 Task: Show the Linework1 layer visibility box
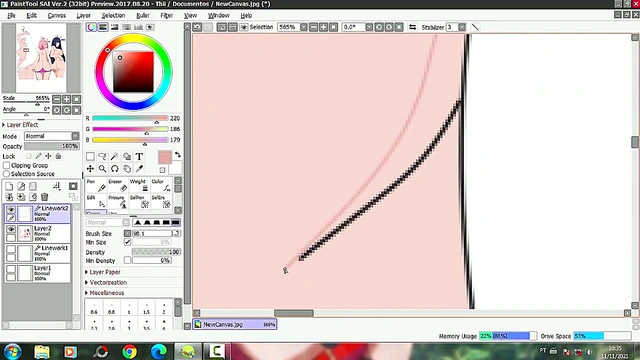click(x=11, y=249)
